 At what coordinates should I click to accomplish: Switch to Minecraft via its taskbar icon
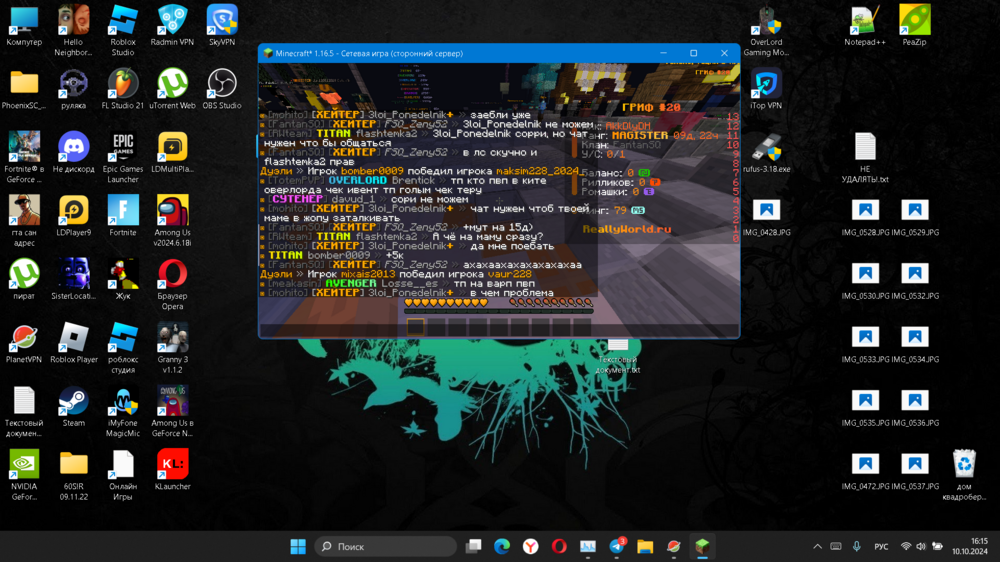tap(702, 547)
